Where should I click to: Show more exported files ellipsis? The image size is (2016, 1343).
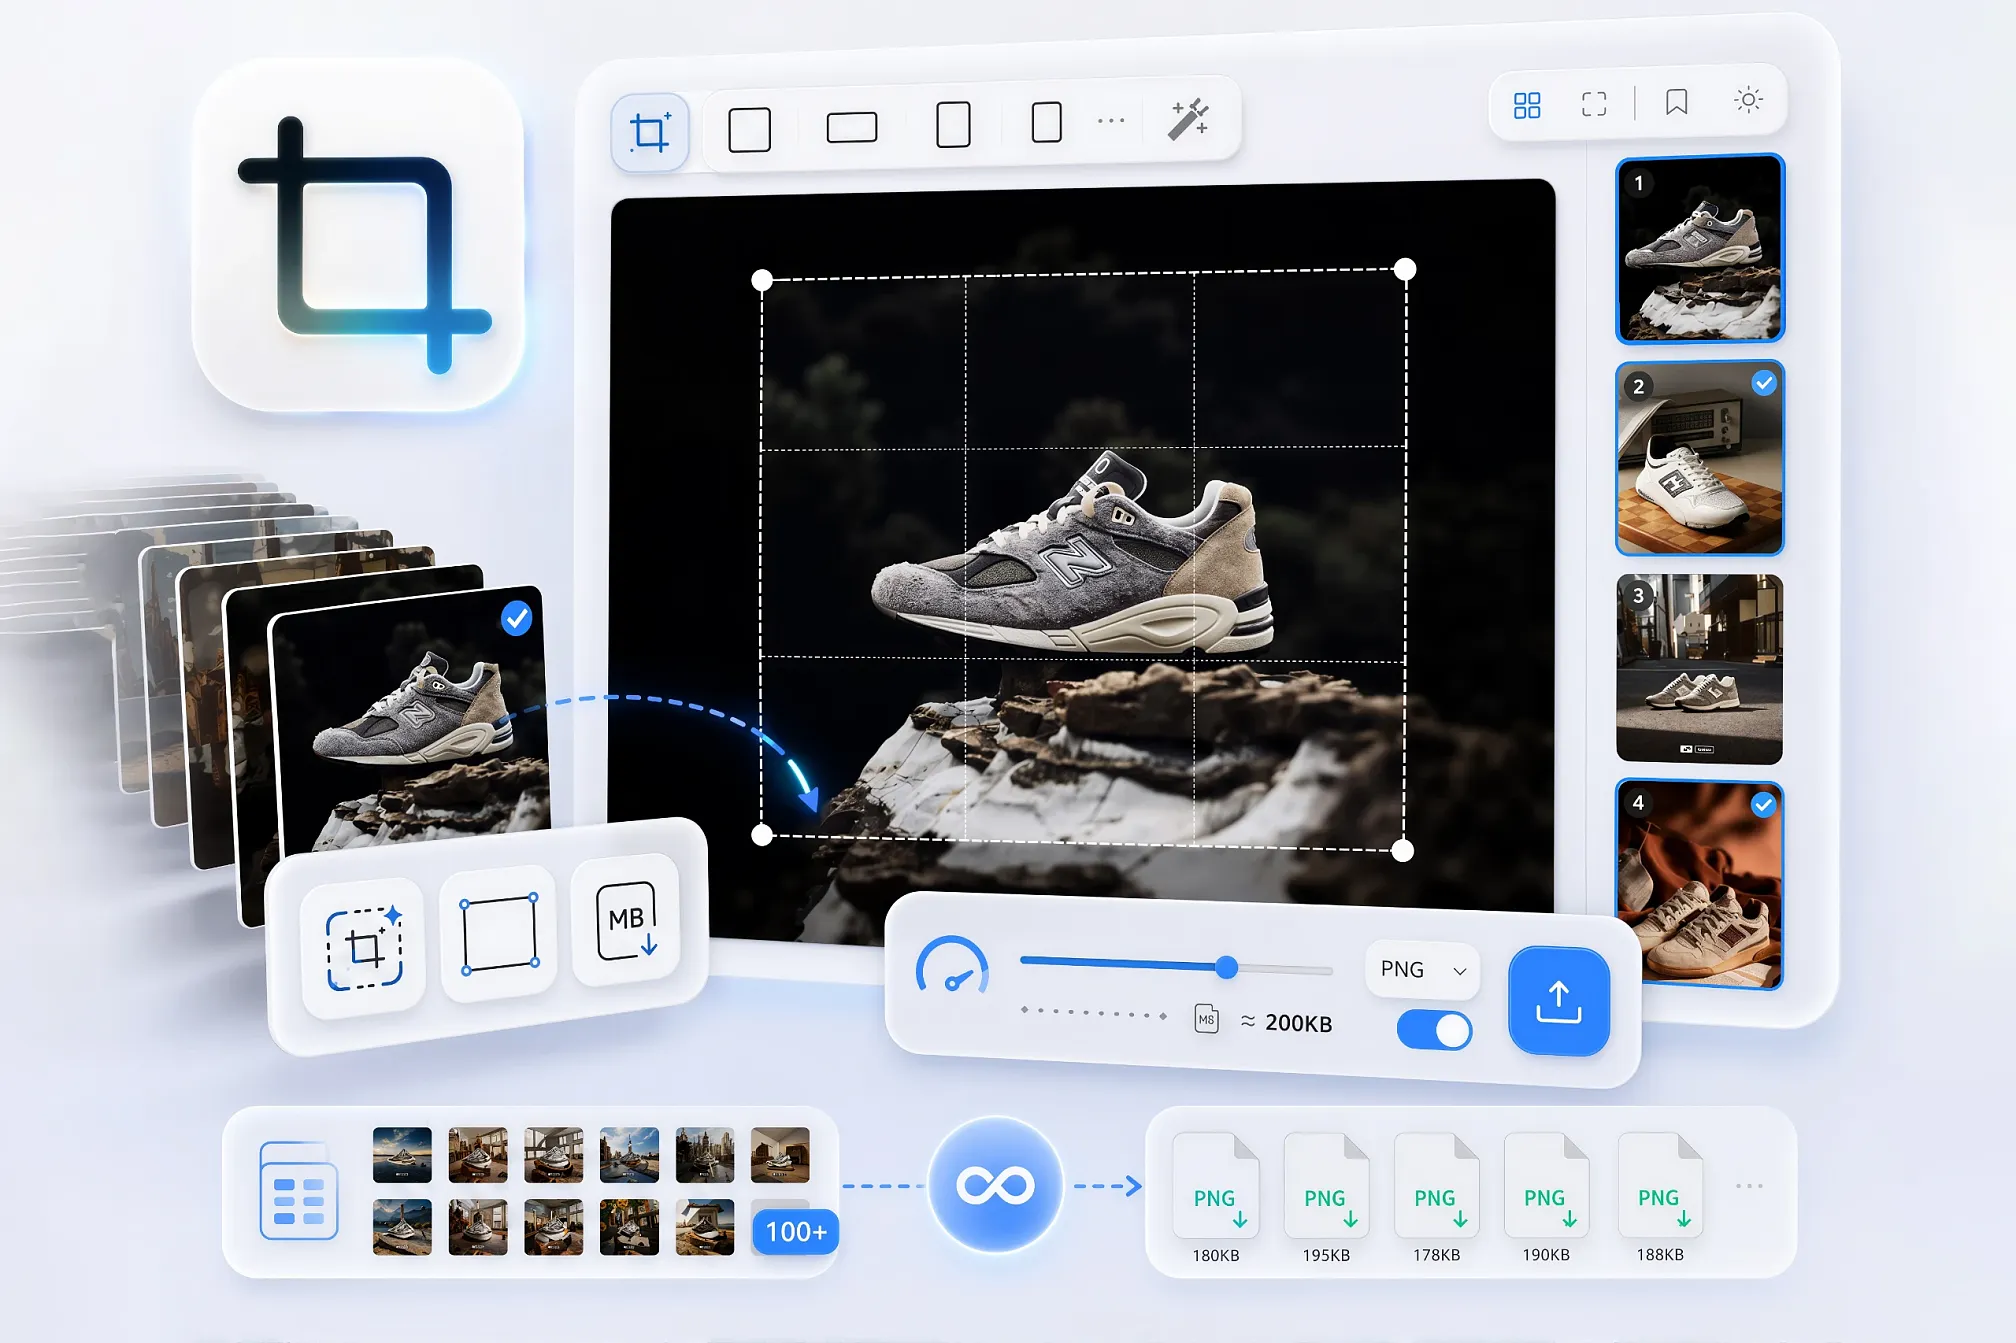point(1750,1186)
